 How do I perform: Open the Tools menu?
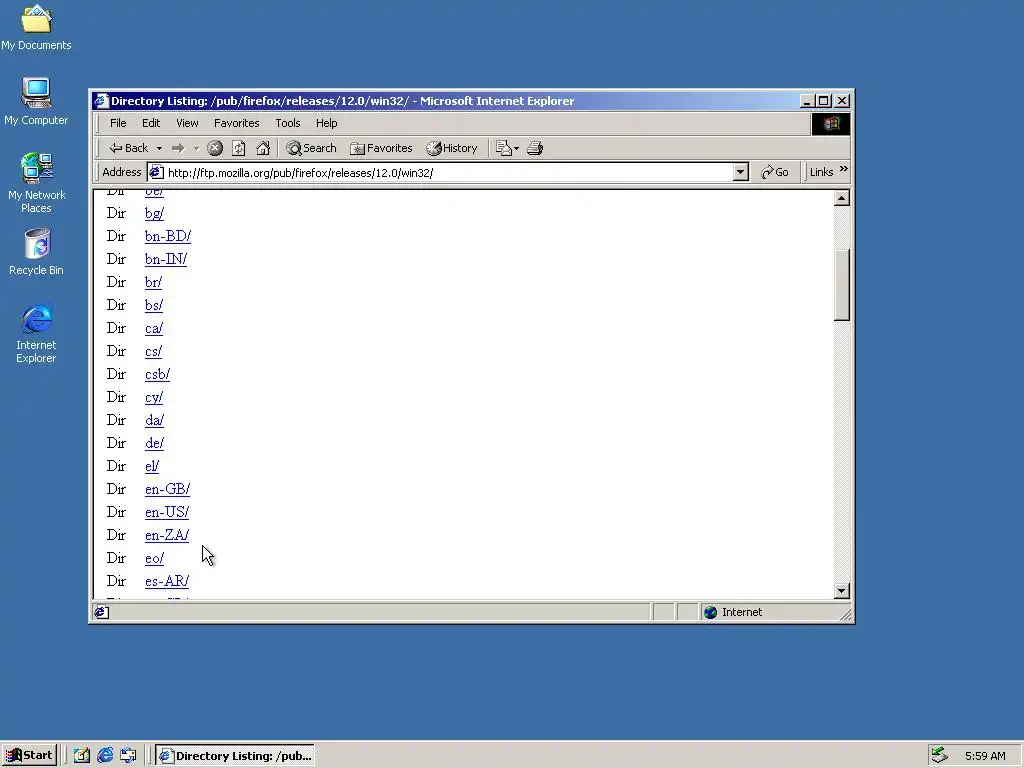click(x=287, y=123)
